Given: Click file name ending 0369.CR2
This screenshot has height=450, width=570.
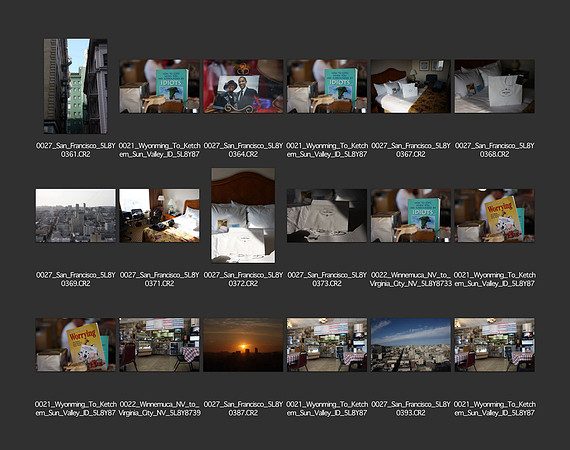Looking at the screenshot, I should pyautogui.click(x=76, y=279).
